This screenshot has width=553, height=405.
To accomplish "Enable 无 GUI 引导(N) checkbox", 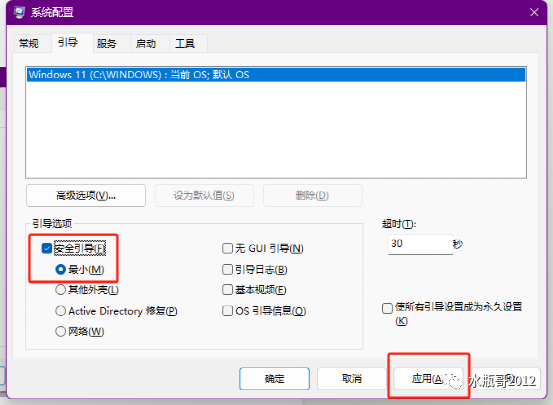I will (227, 248).
